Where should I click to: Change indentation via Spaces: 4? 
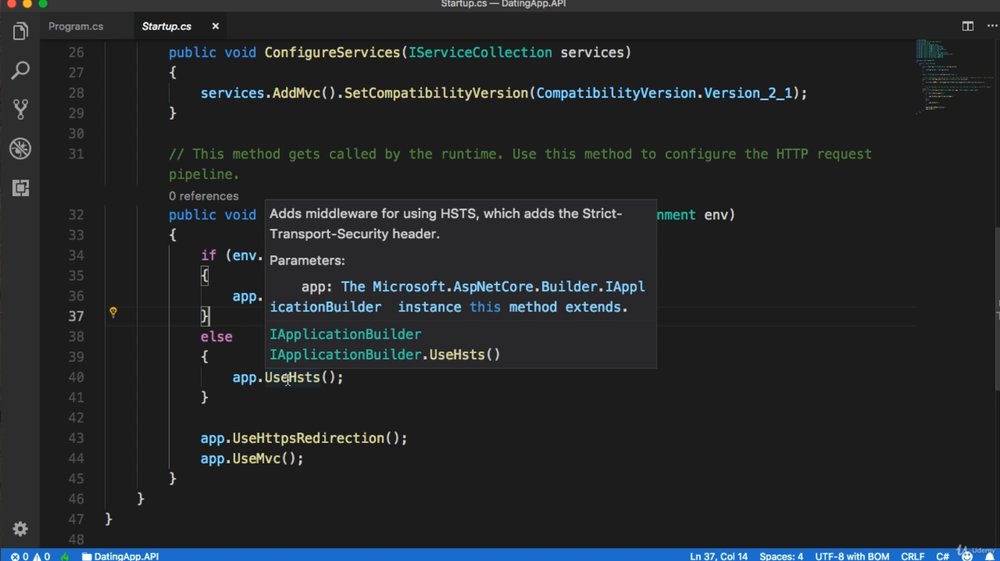(x=781, y=556)
